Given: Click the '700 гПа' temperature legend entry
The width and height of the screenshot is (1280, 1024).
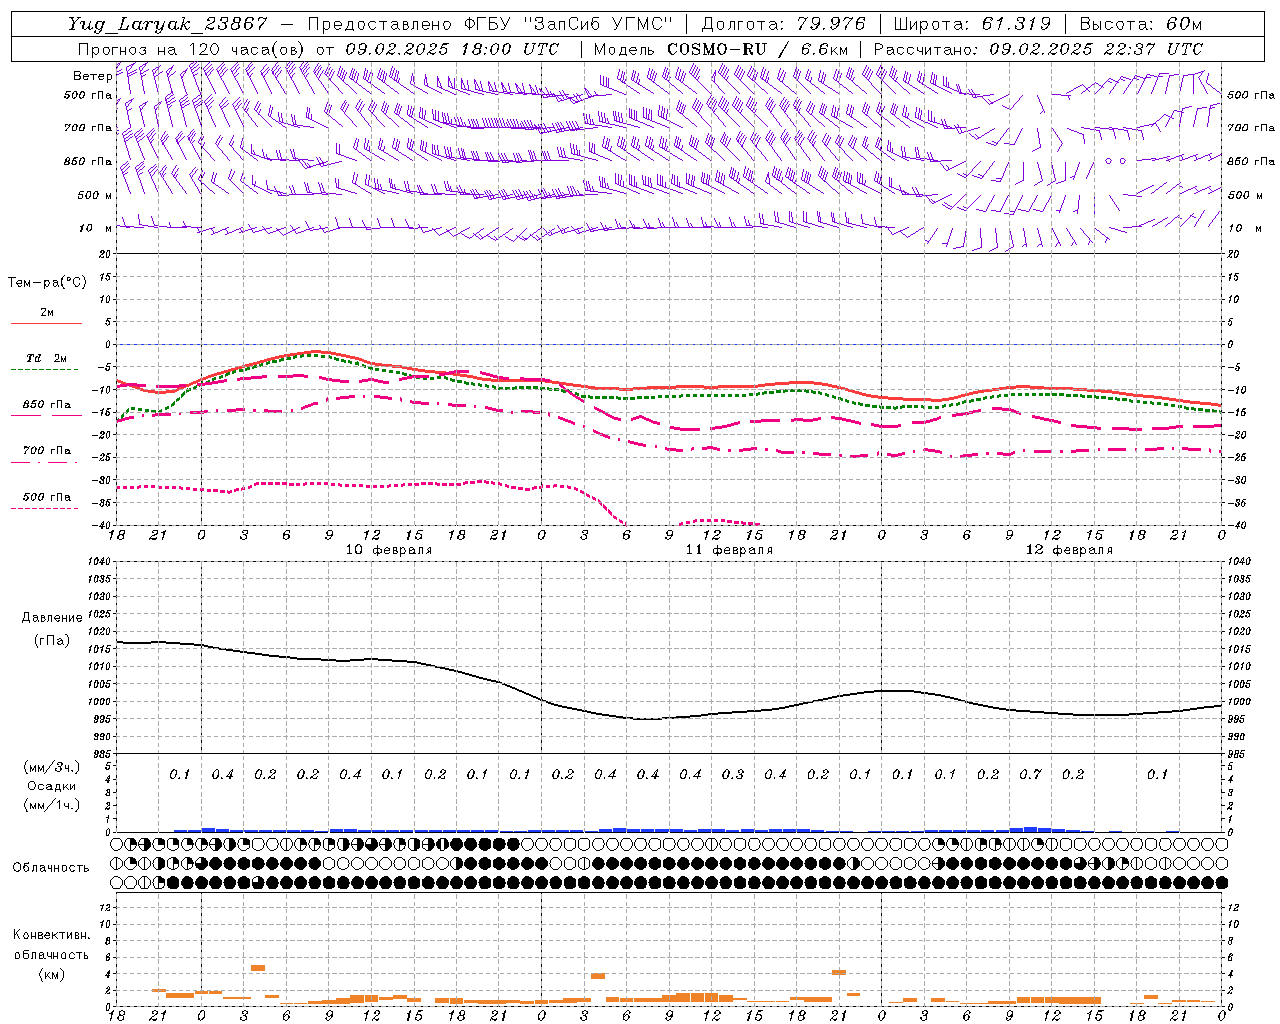Looking at the screenshot, I should point(47,450).
